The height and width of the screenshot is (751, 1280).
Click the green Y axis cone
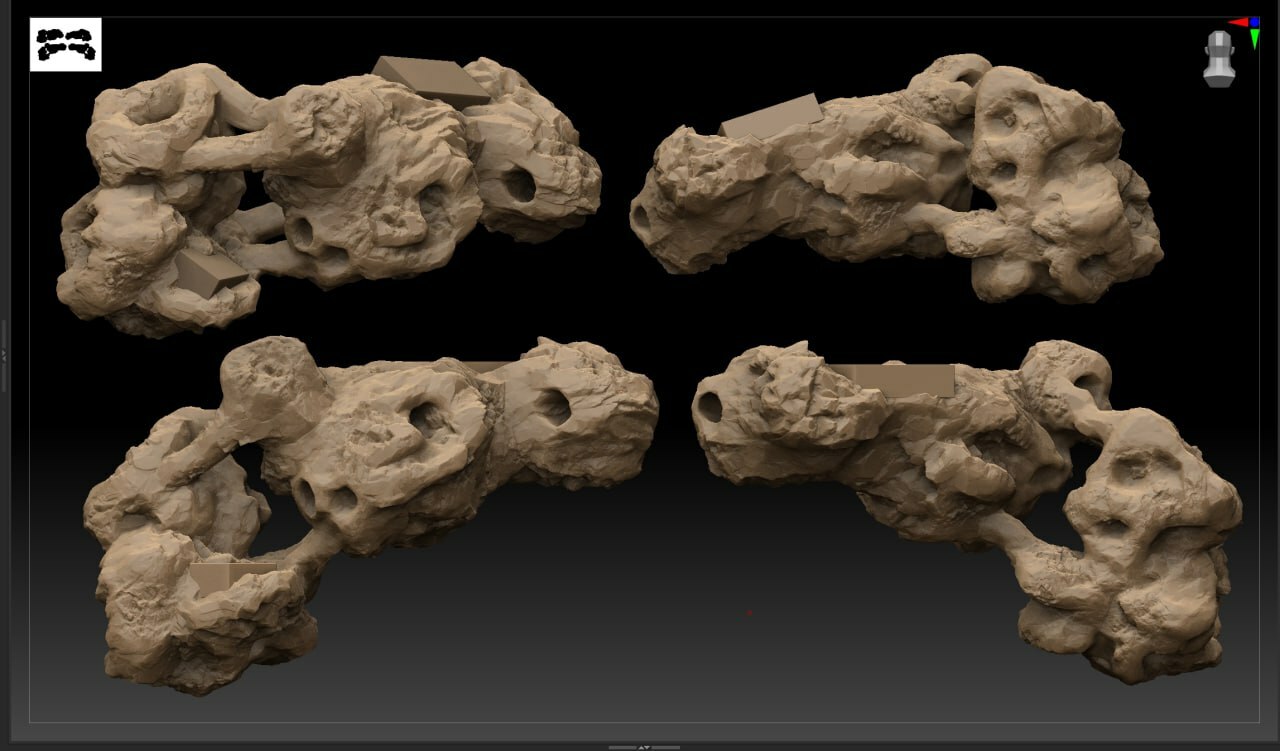[1254, 40]
